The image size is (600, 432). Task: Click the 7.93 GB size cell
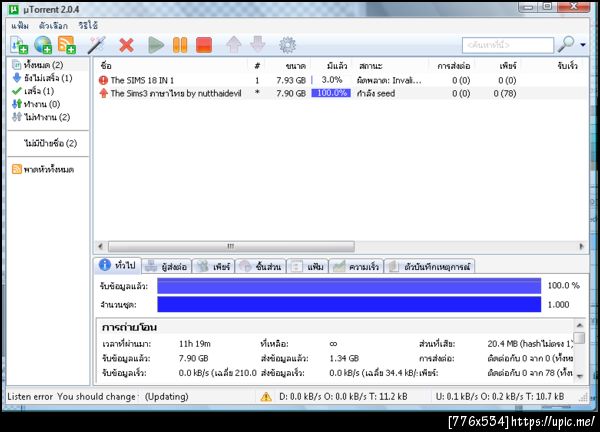[x=291, y=80]
